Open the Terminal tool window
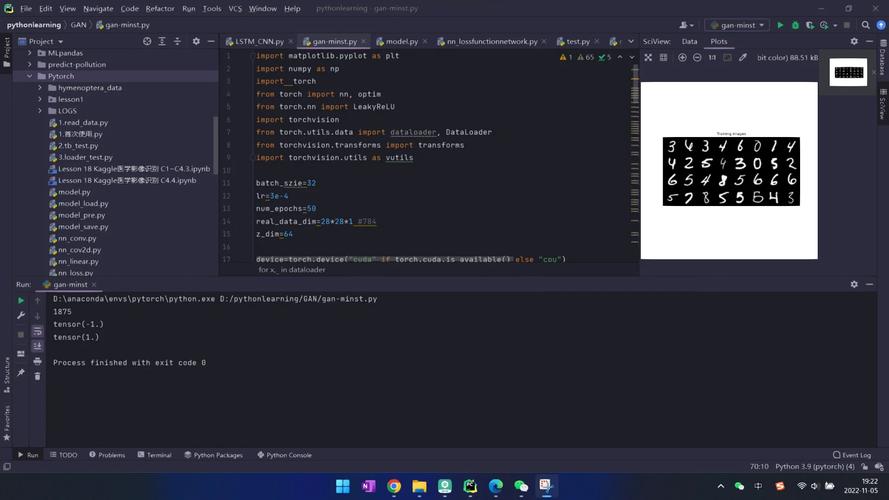This screenshot has width=889, height=500. 154,455
